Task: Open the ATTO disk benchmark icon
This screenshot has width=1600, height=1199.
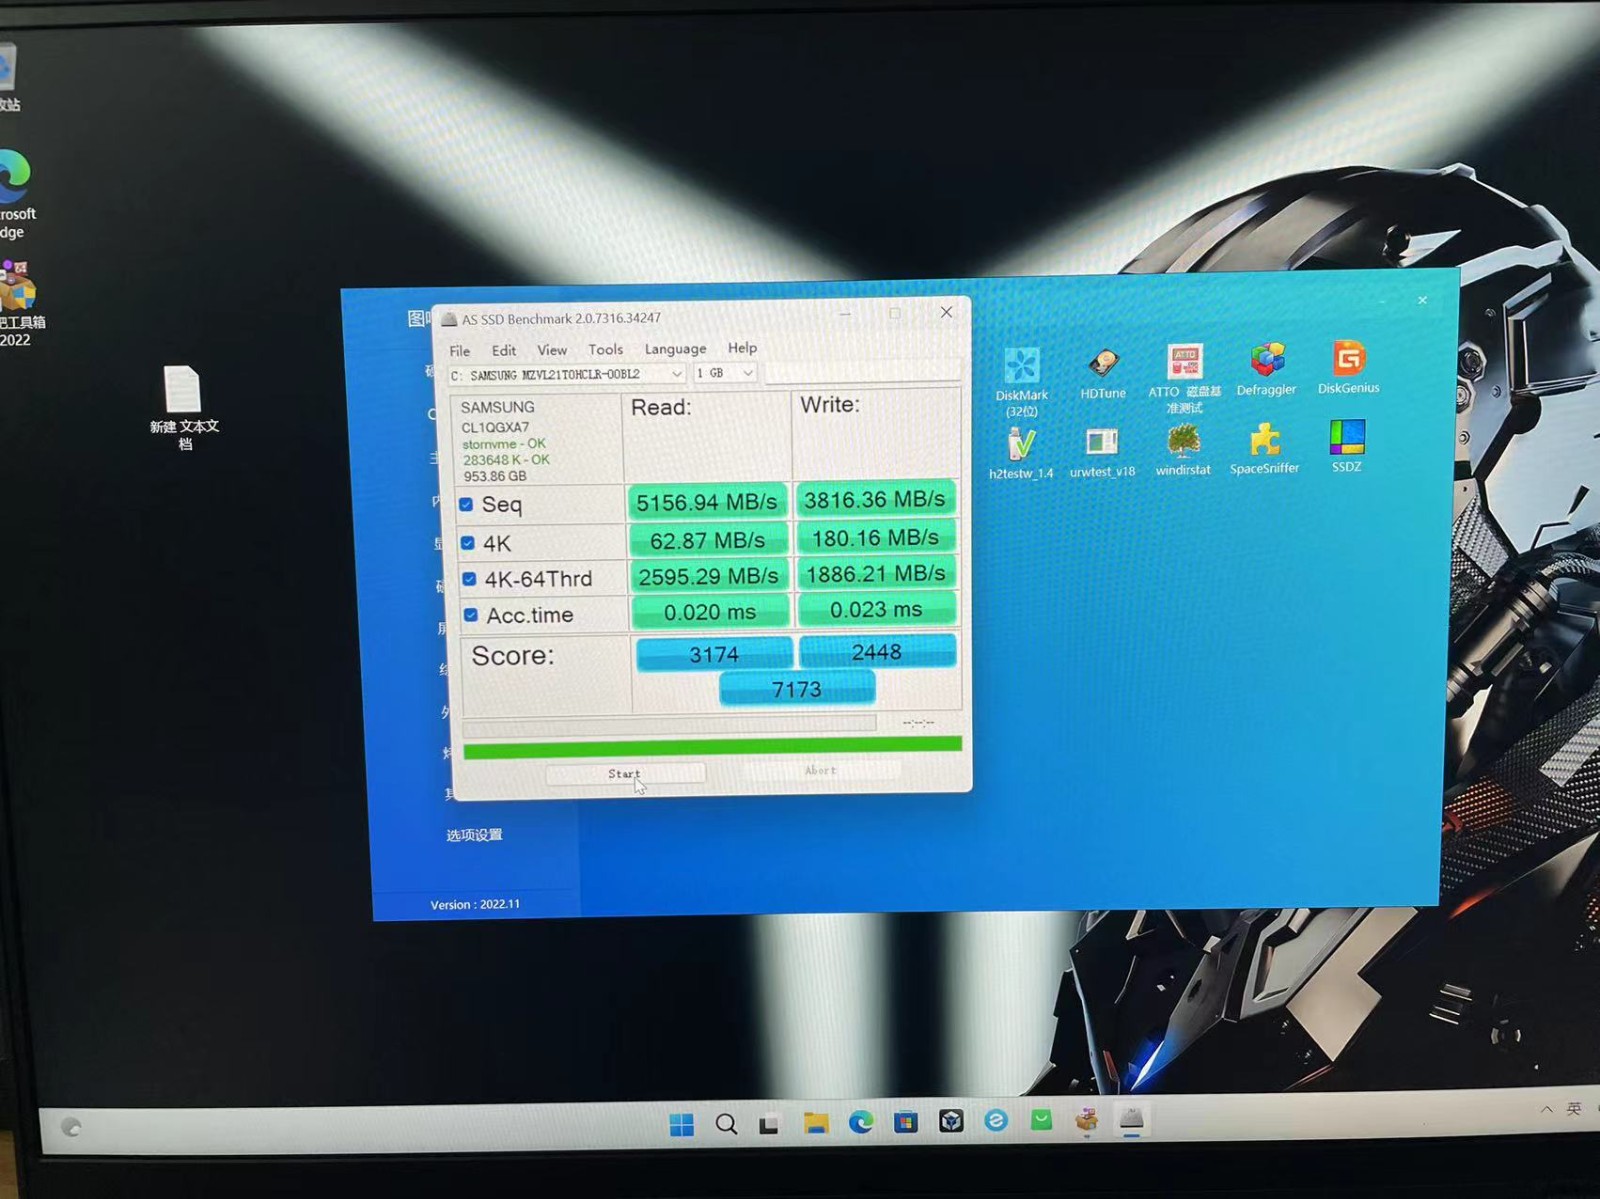Action: pos(1184,378)
